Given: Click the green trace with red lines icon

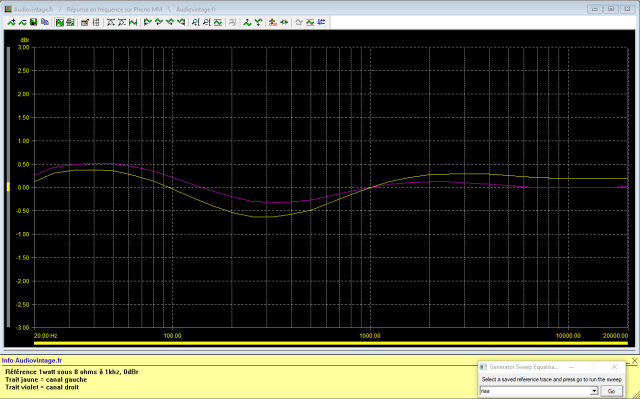Looking at the screenshot, I should click(x=310, y=22).
